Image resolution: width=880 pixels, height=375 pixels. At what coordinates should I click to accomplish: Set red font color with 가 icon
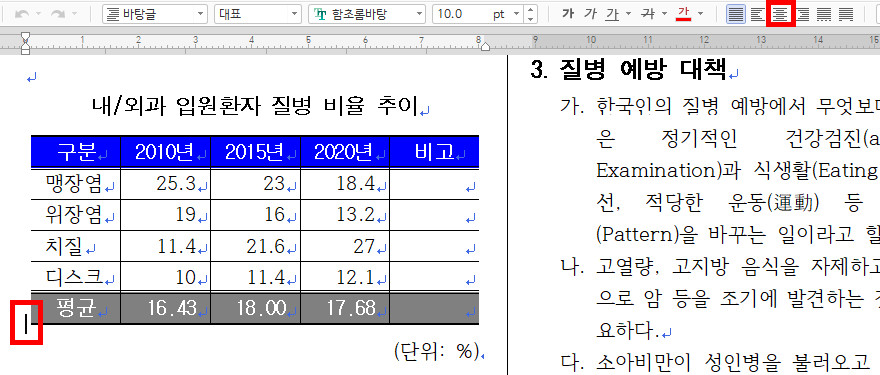(x=684, y=14)
